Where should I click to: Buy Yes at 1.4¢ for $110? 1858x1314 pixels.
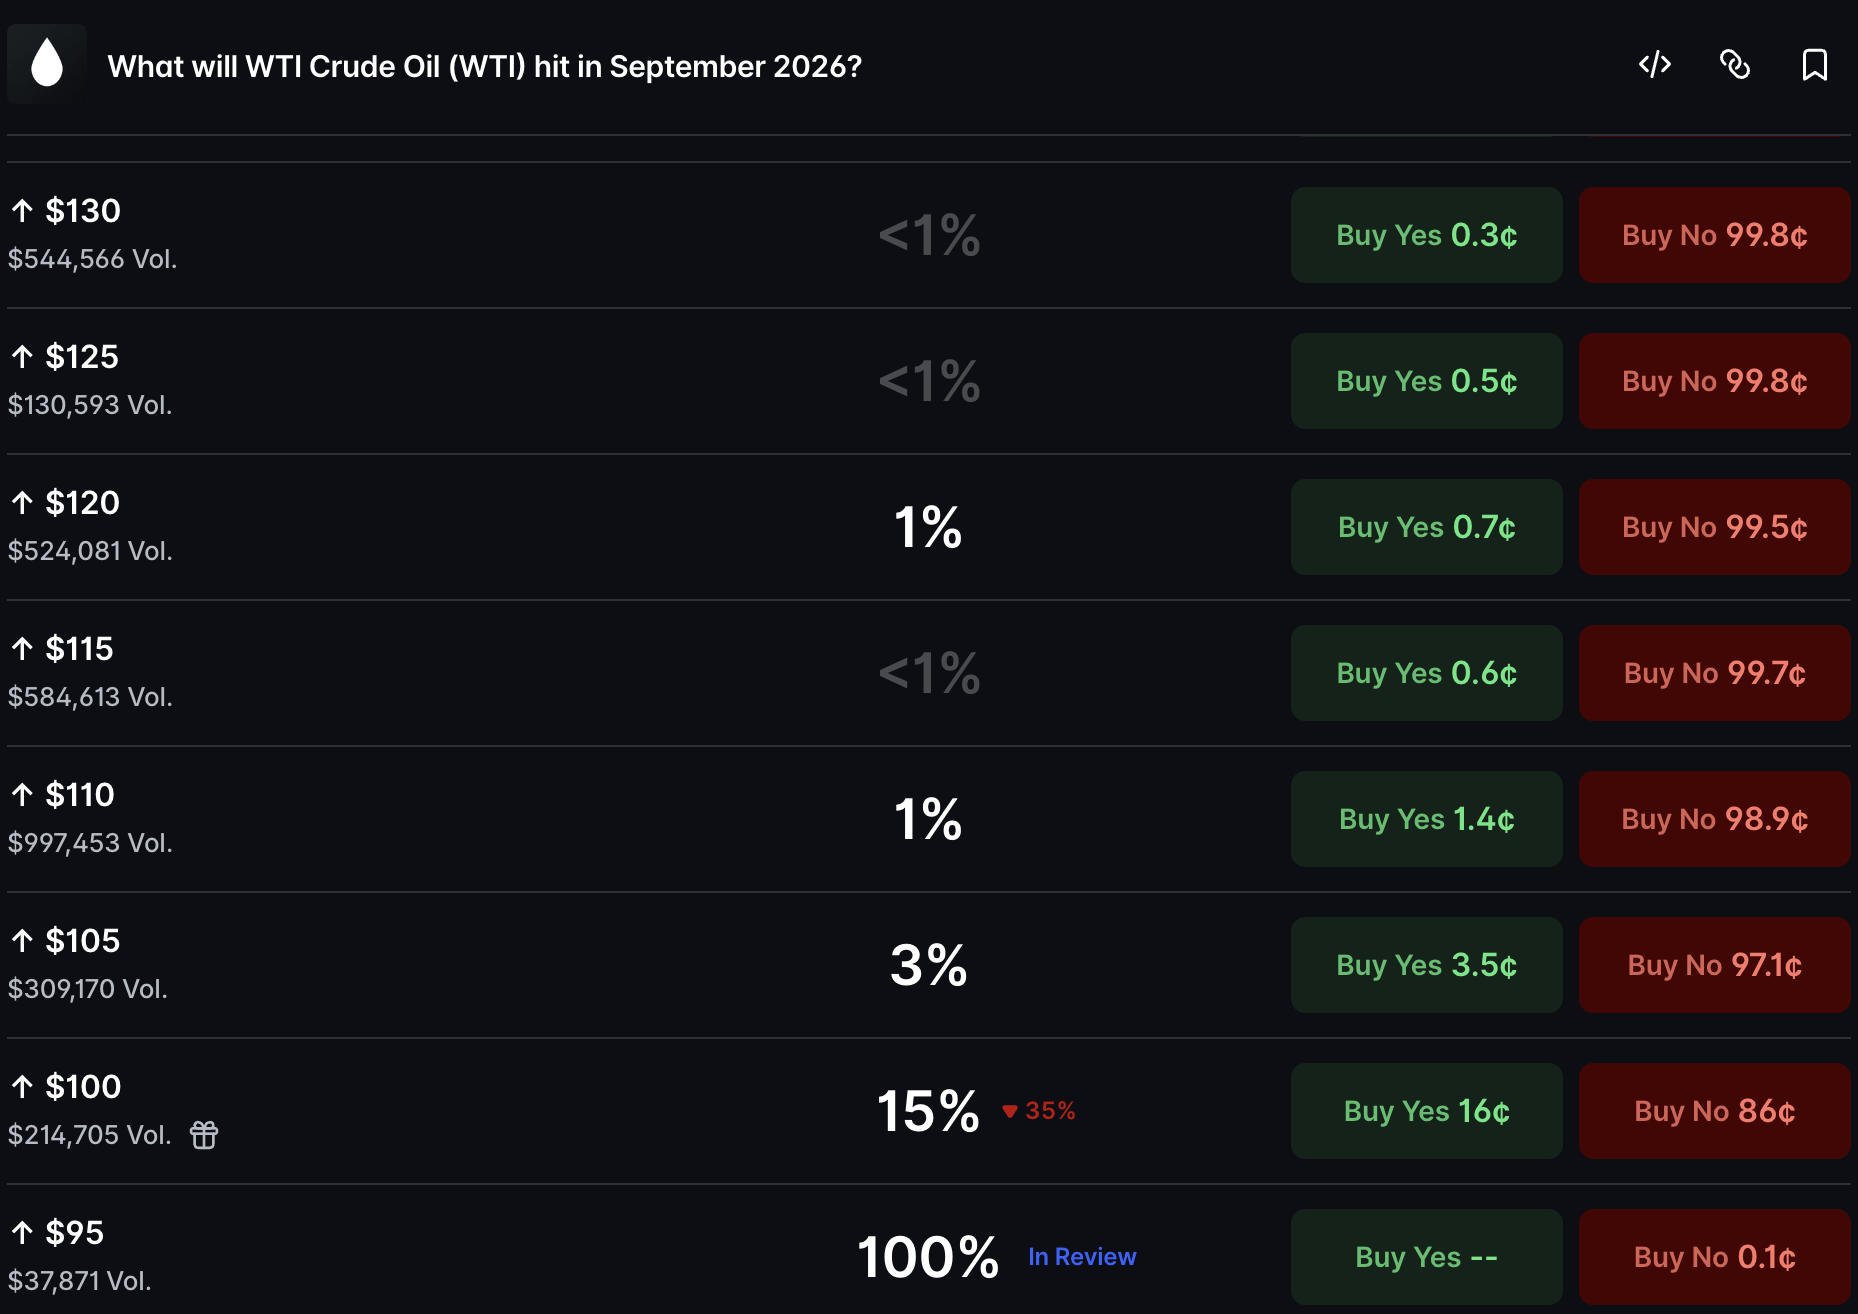[x=1427, y=819]
